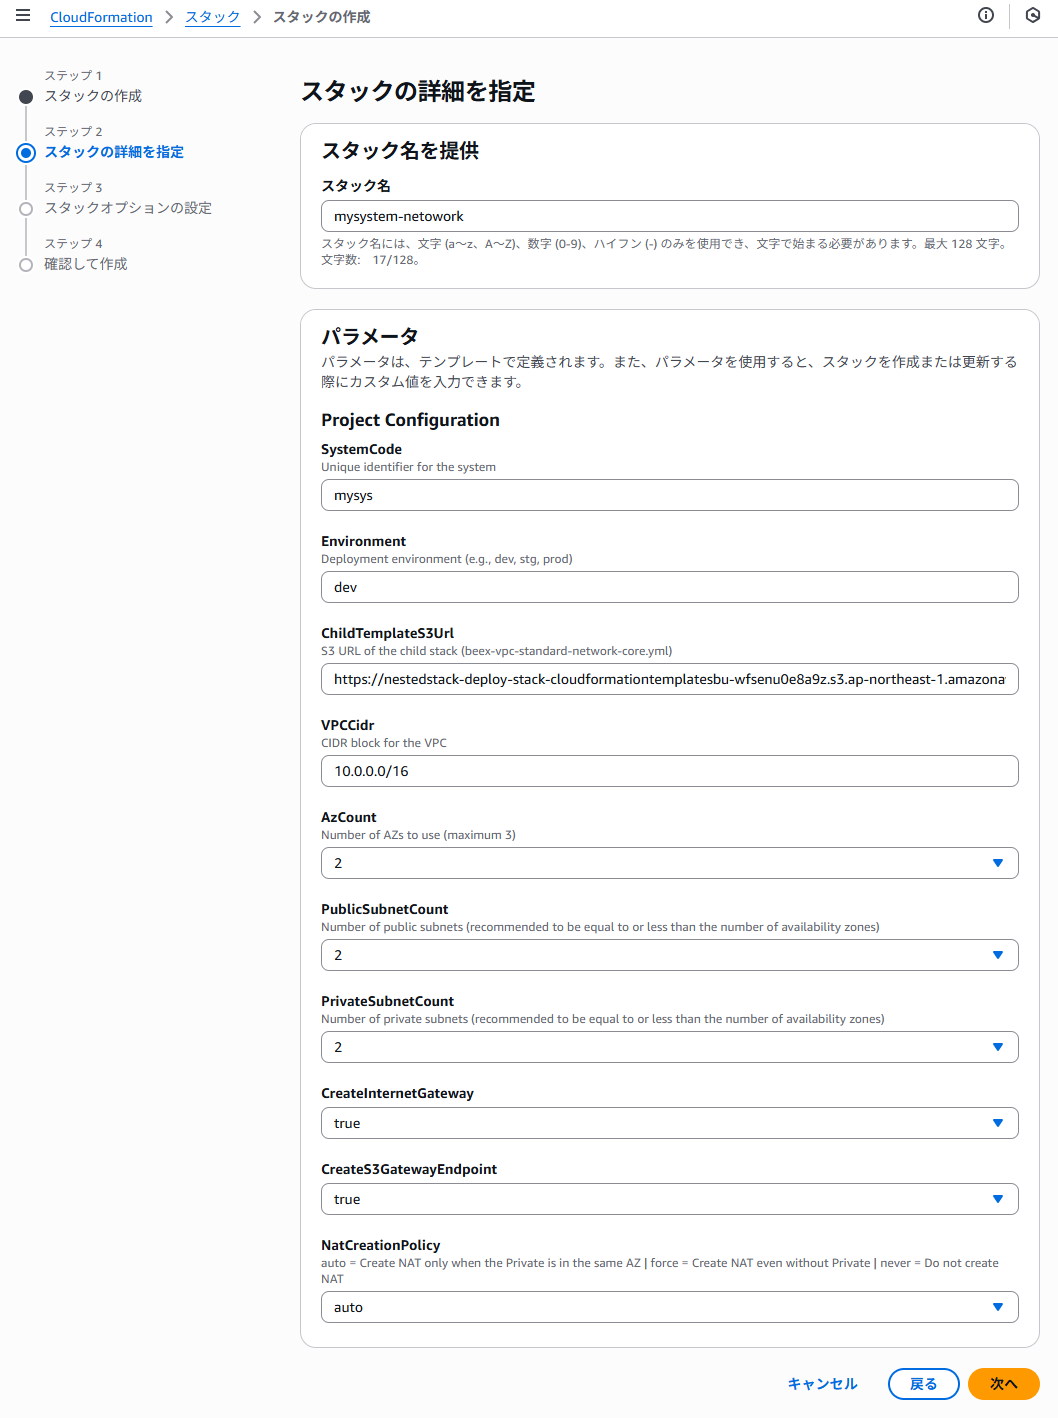Screen dimensions: 1058x1418
Task: Click the スタックの作成 breadcrumb text
Action: (321, 17)
